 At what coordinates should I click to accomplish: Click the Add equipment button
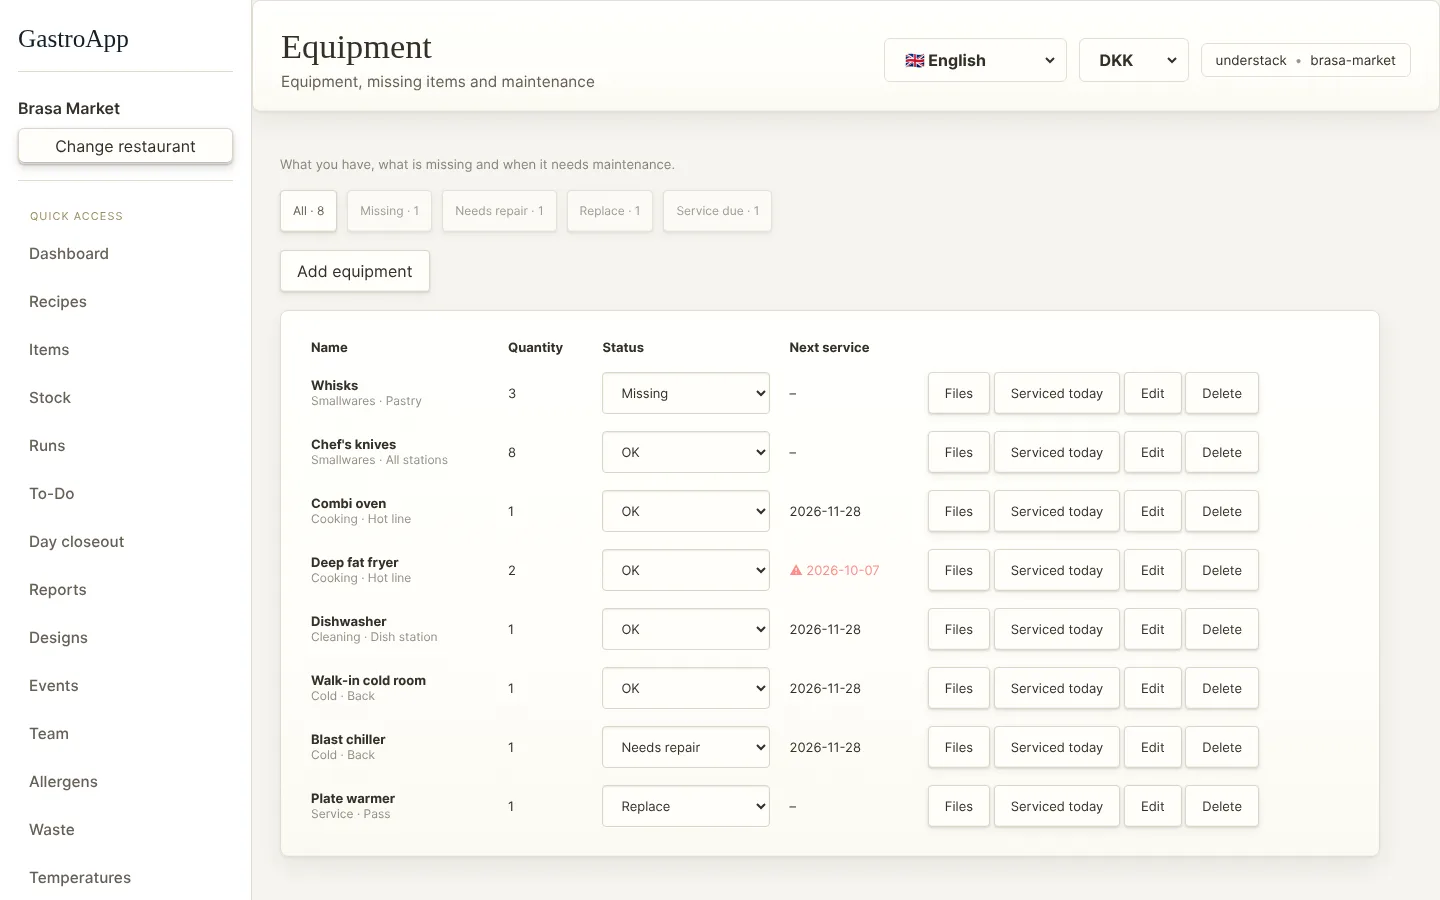pyautogui.click(x=355, y=271)
